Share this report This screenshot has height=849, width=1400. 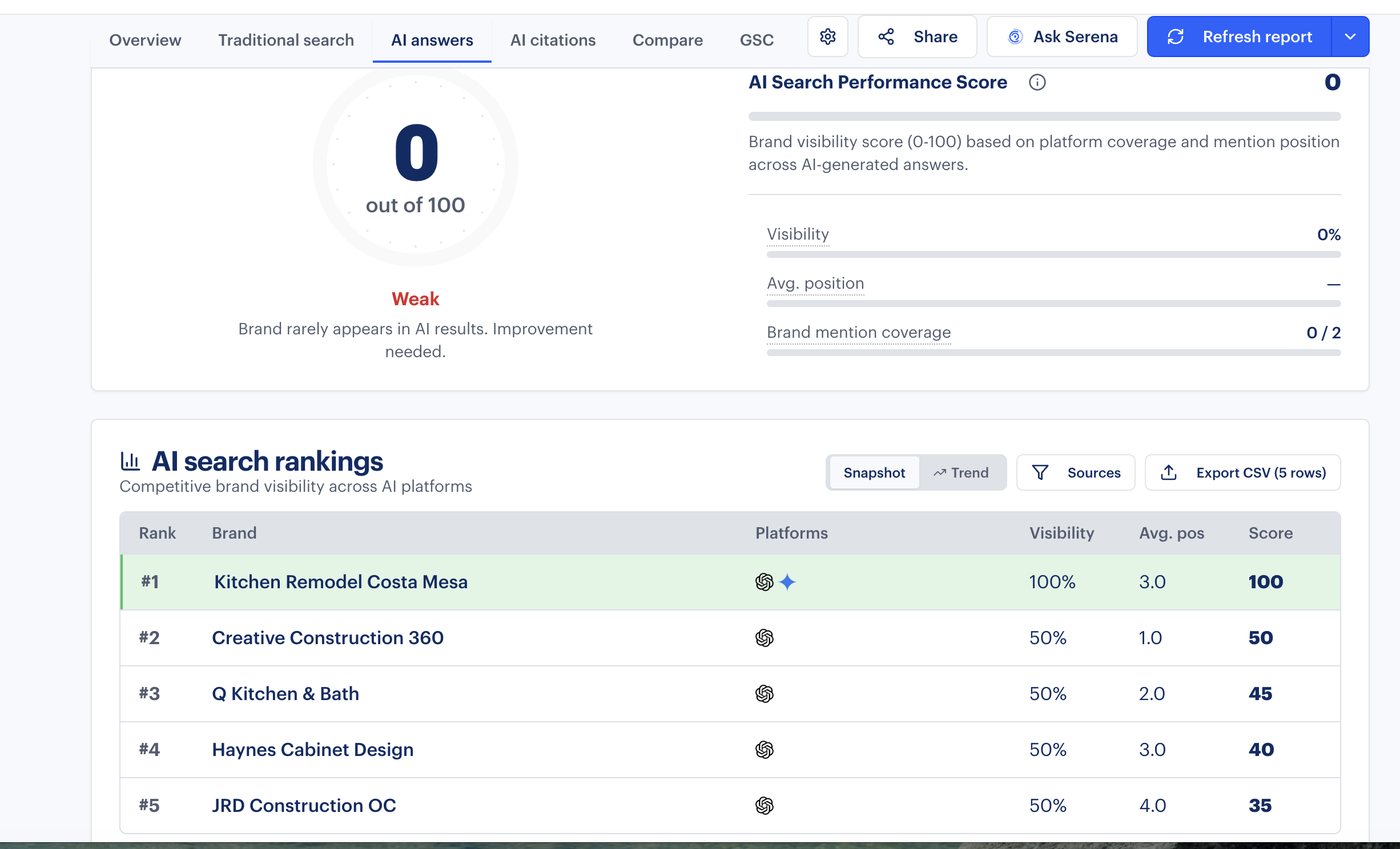[x=917, y=37]
